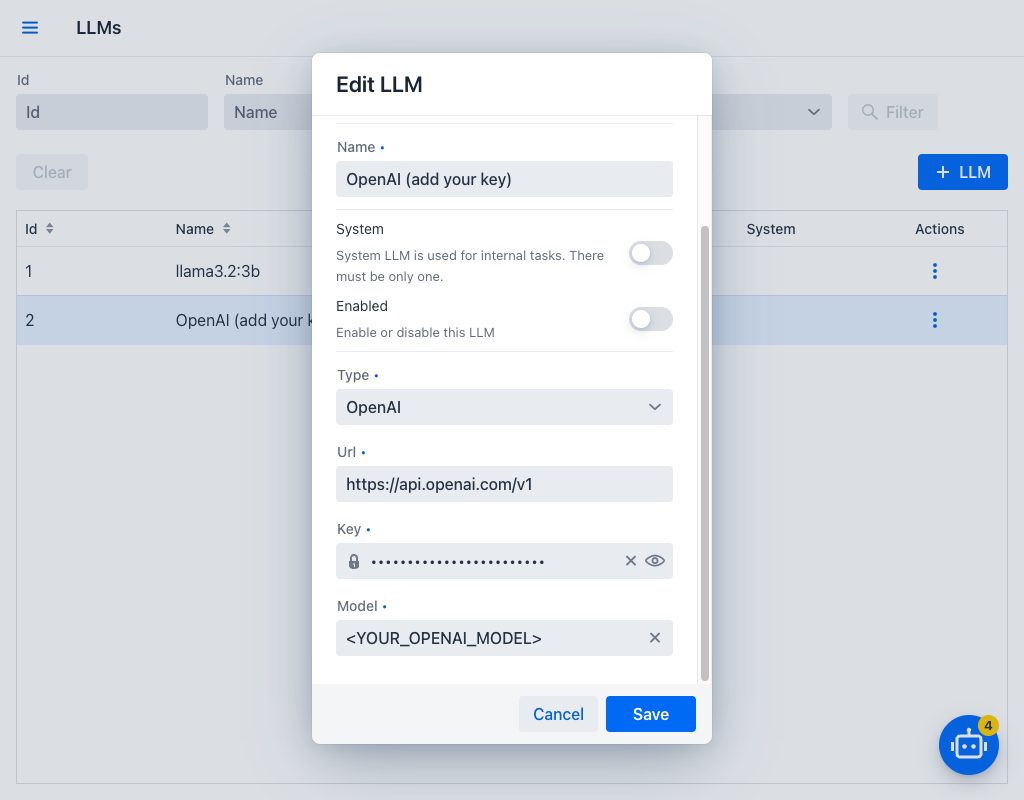
Task: Save the LLM changes
Action: click(x=650, y=714)
